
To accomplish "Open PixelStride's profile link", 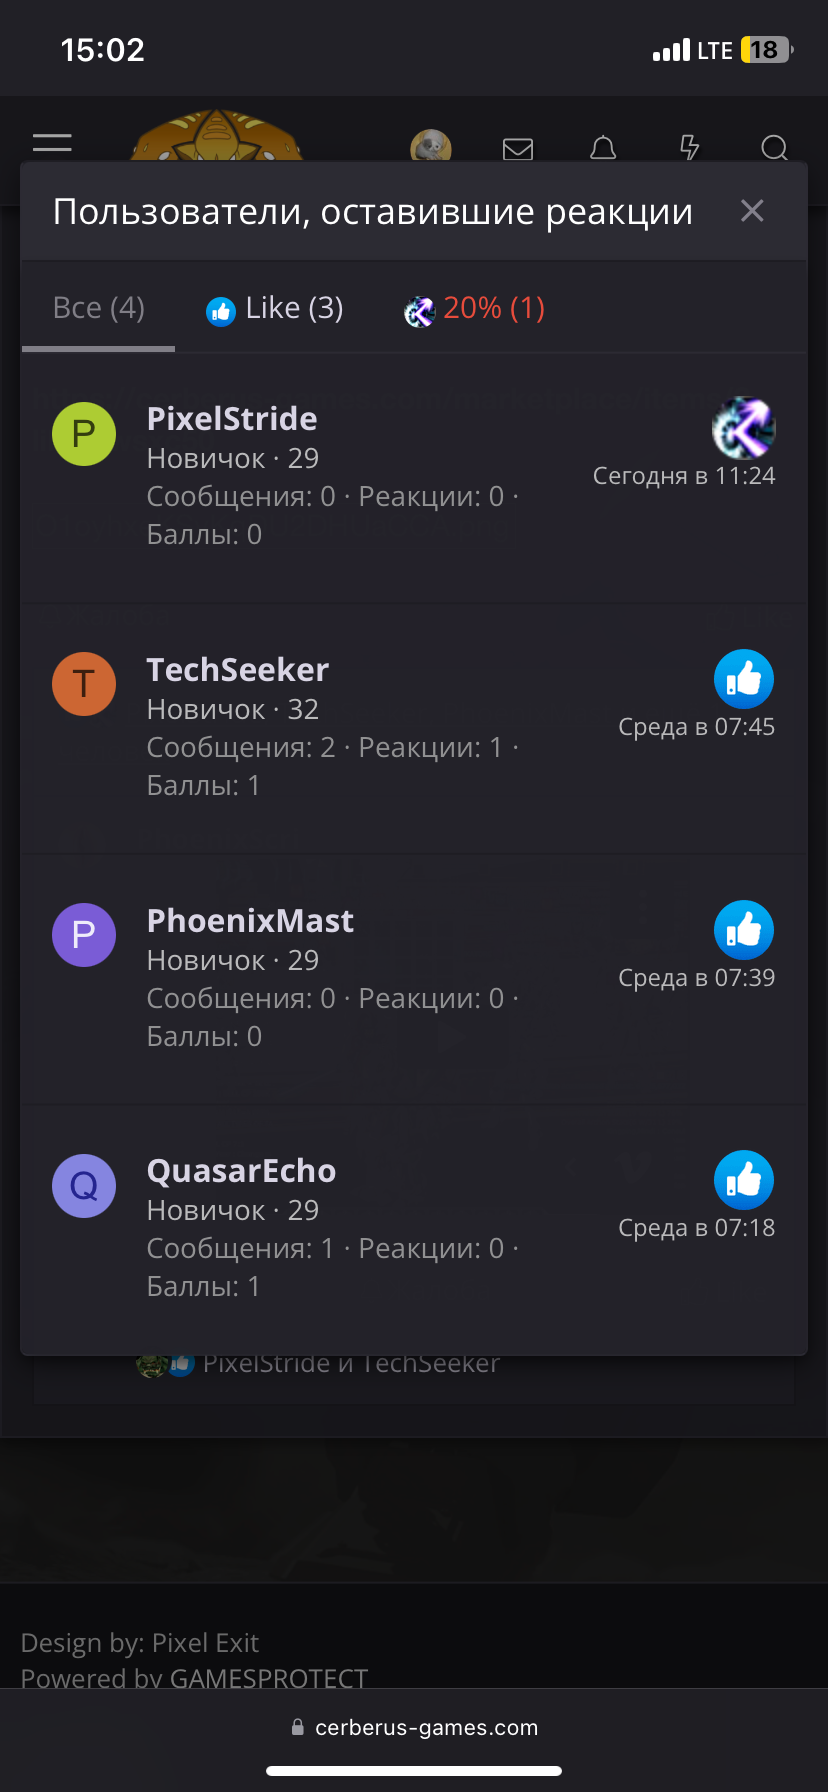I will (232, 418).
